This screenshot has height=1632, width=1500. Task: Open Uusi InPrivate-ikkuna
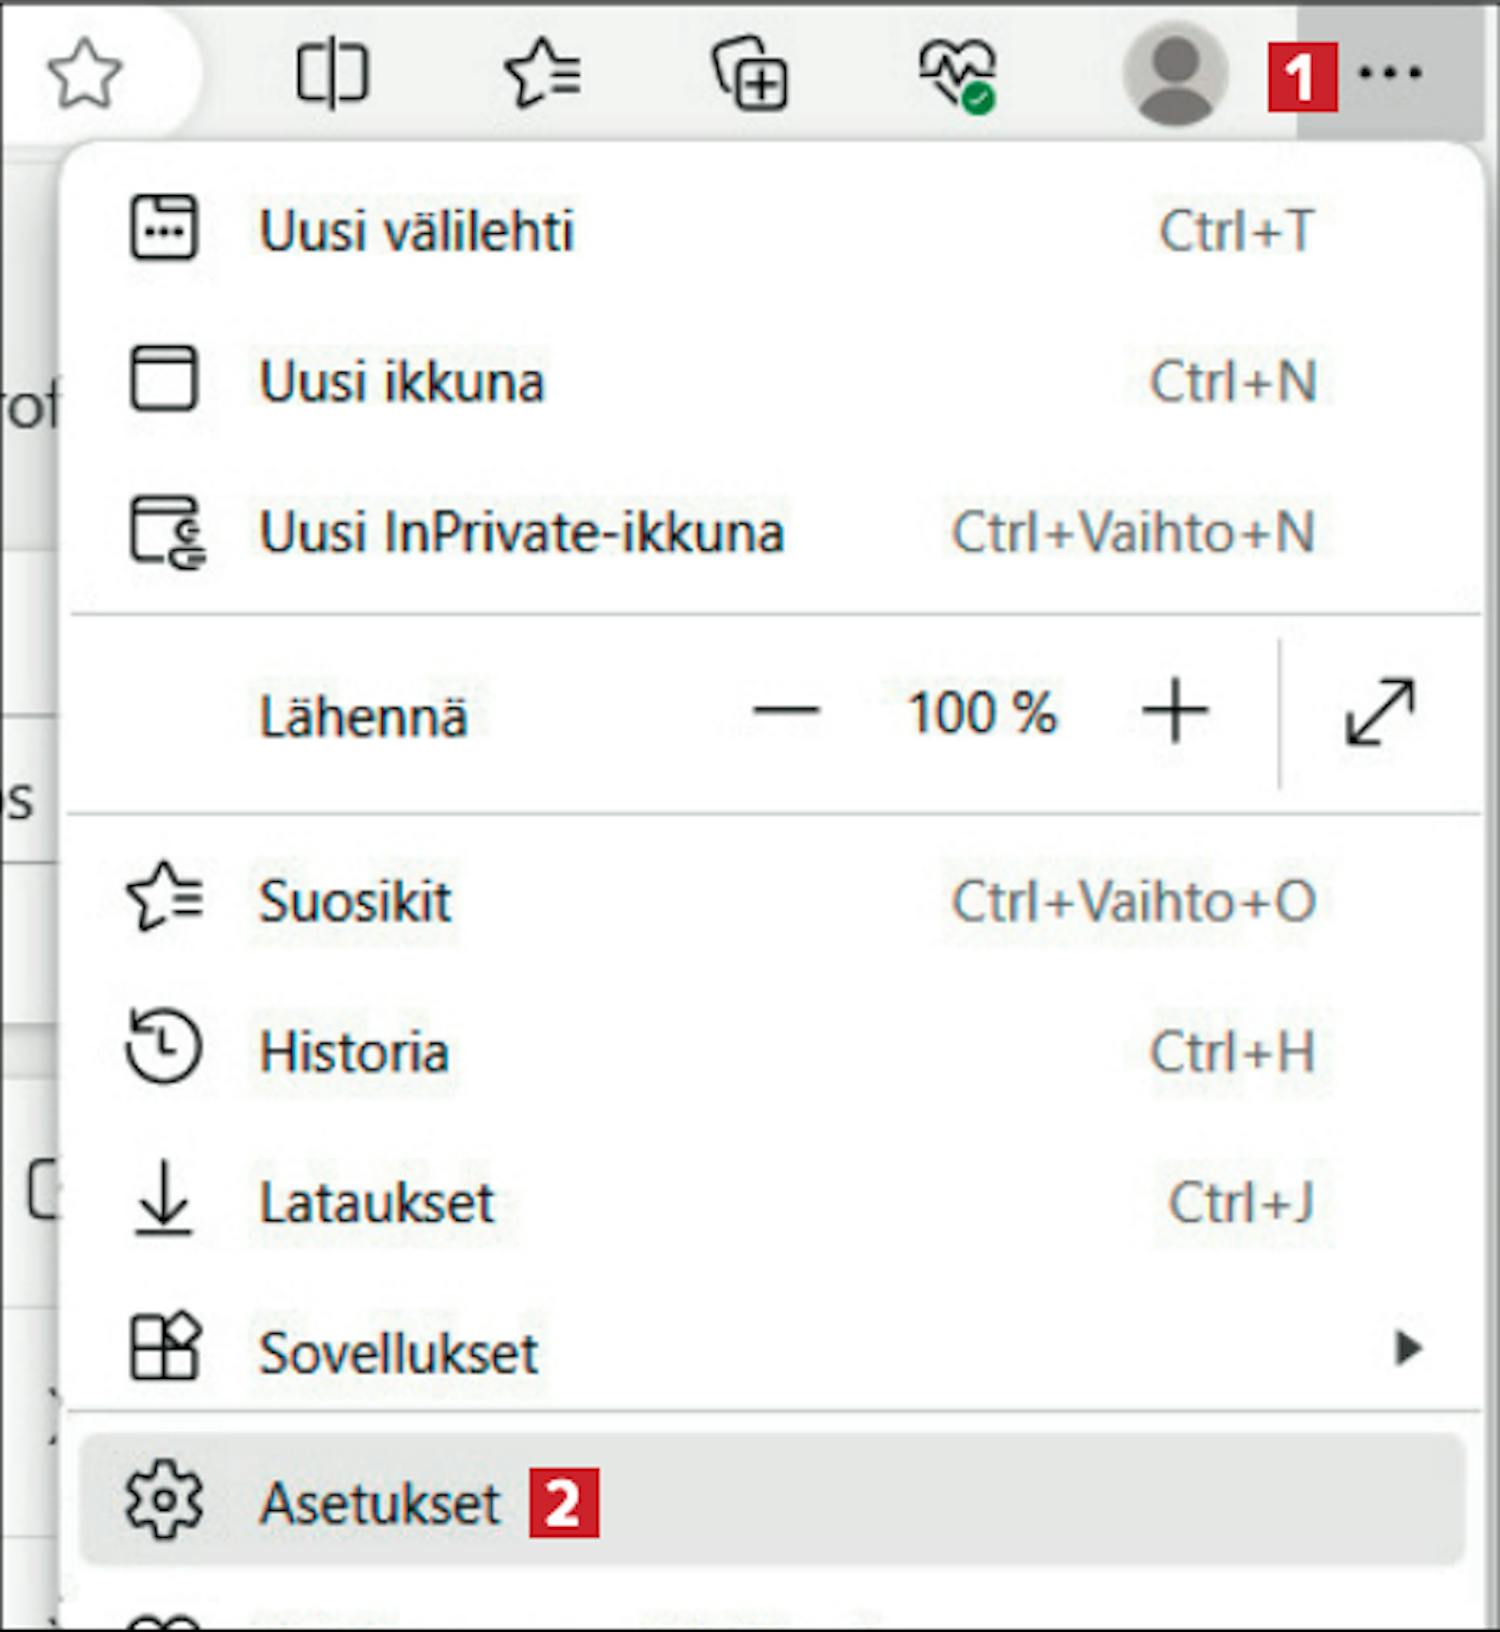tap(521, 532)
